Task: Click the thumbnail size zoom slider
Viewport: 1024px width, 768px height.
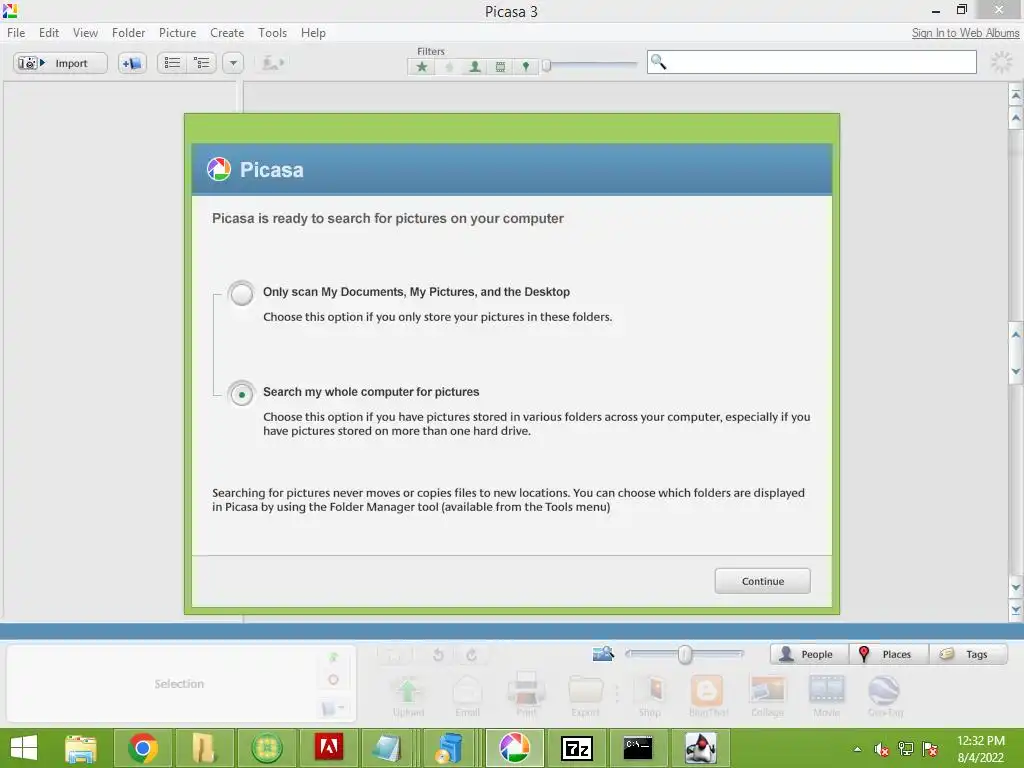Action: click(x=684, y=654)
